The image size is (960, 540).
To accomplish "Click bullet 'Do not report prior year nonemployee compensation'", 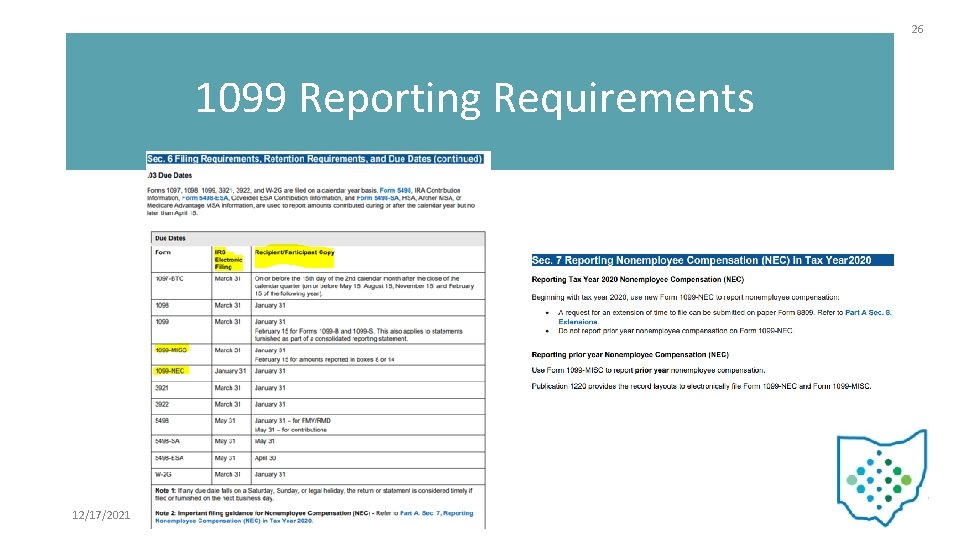I will tap(675, 331).
